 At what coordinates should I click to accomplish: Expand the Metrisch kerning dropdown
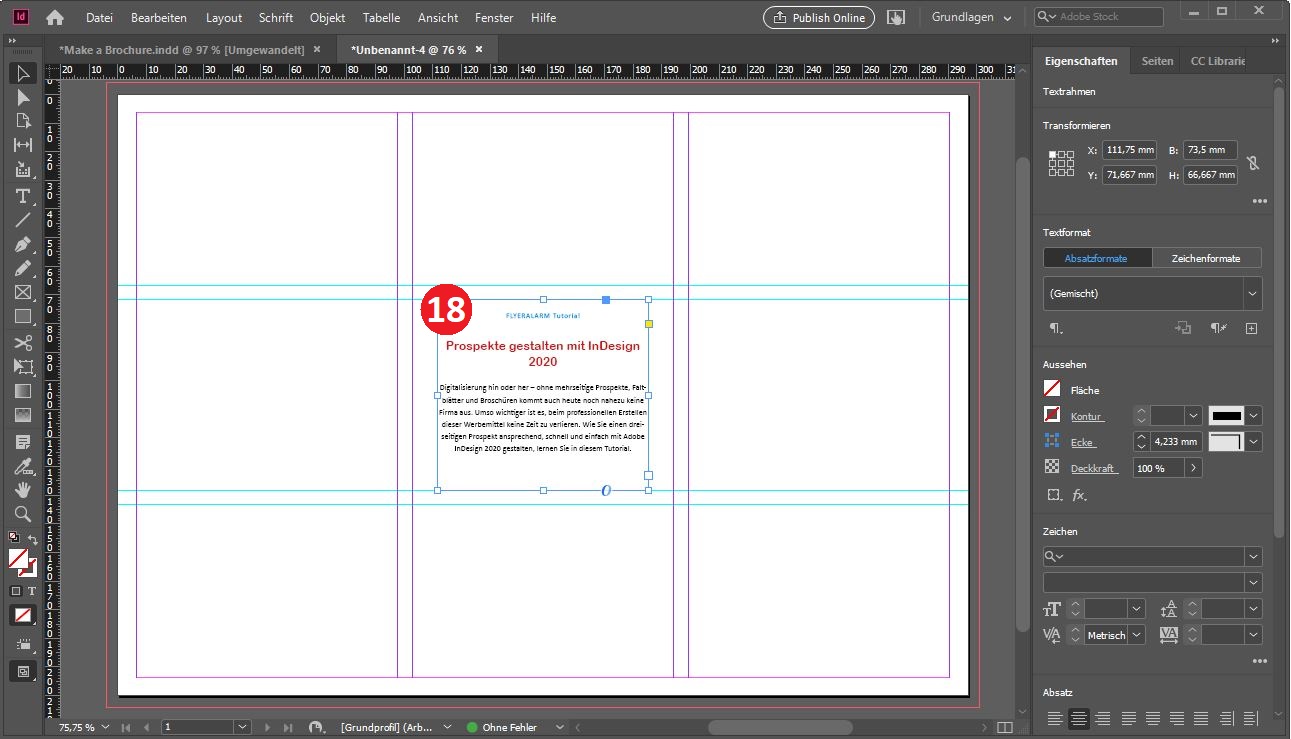(1136, 635)
